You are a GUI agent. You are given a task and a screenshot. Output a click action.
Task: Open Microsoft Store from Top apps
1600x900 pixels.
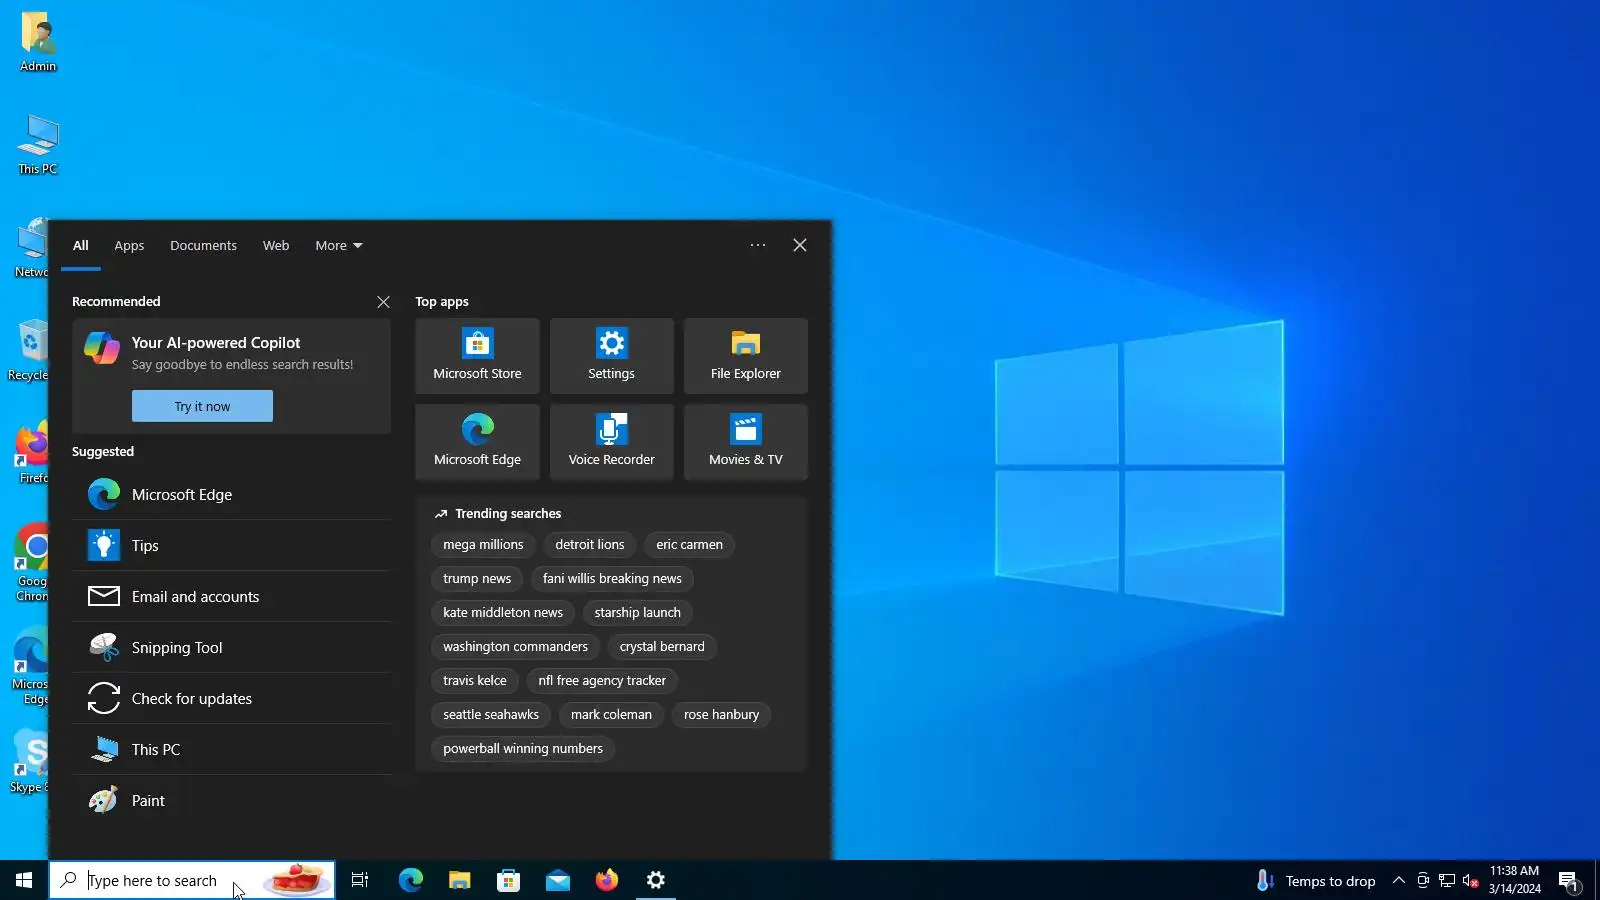(477, 356)
